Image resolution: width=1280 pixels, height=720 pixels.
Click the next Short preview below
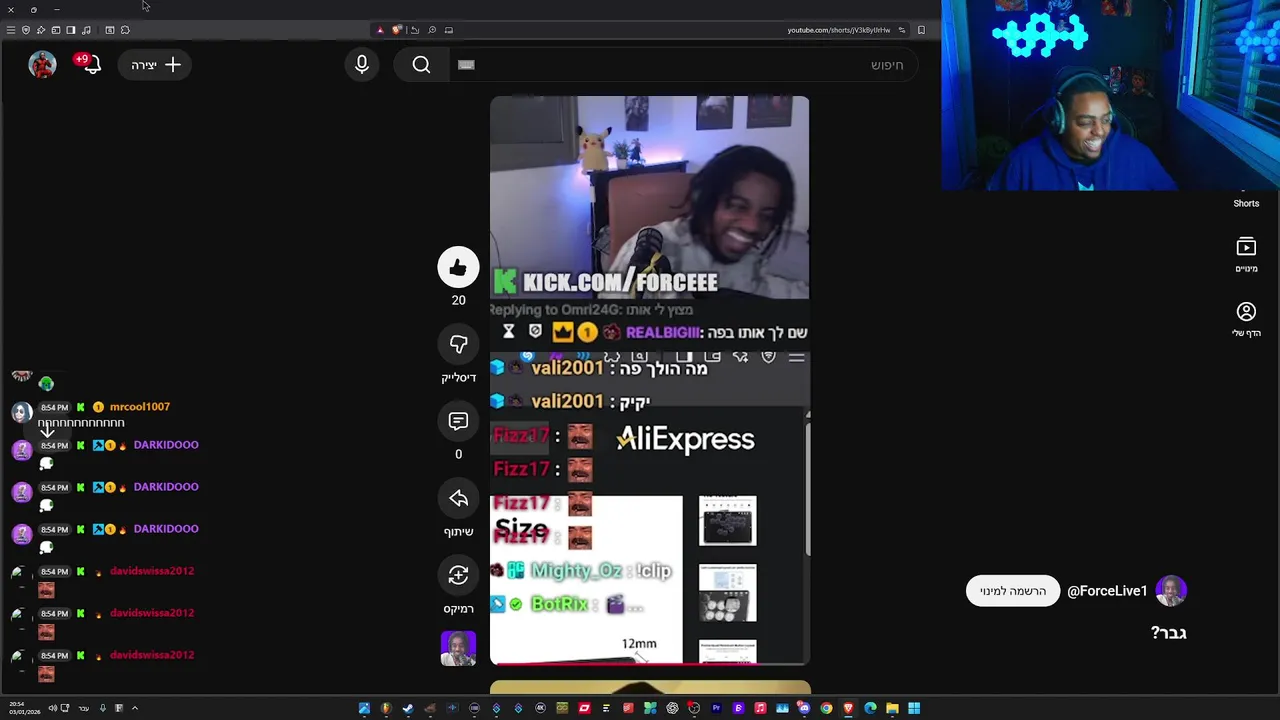coord(649,688)
